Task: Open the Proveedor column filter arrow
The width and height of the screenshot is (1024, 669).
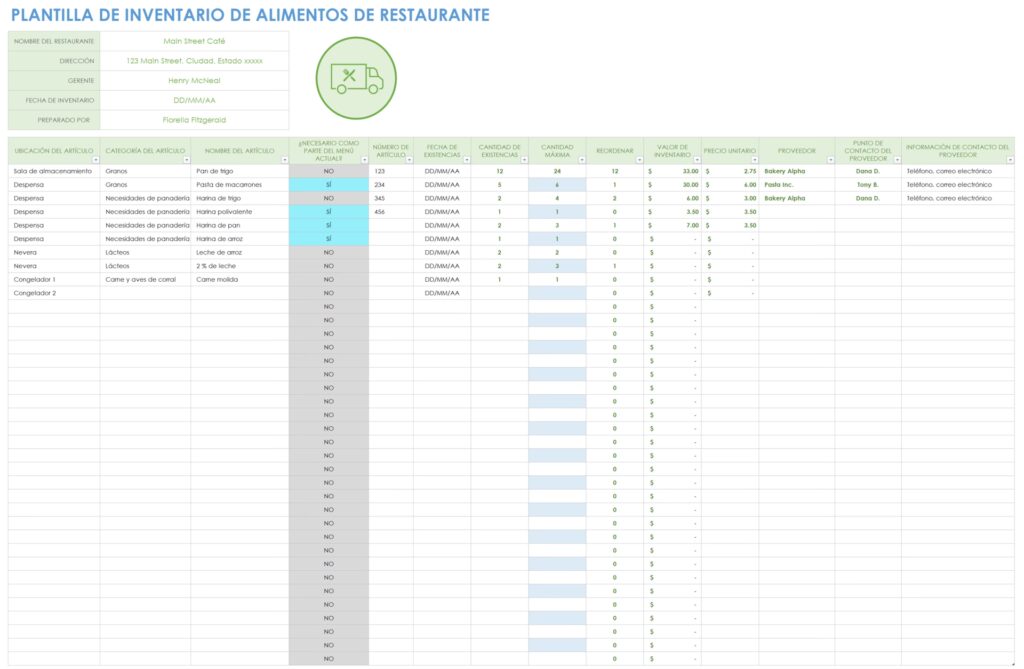Action: 830,160
